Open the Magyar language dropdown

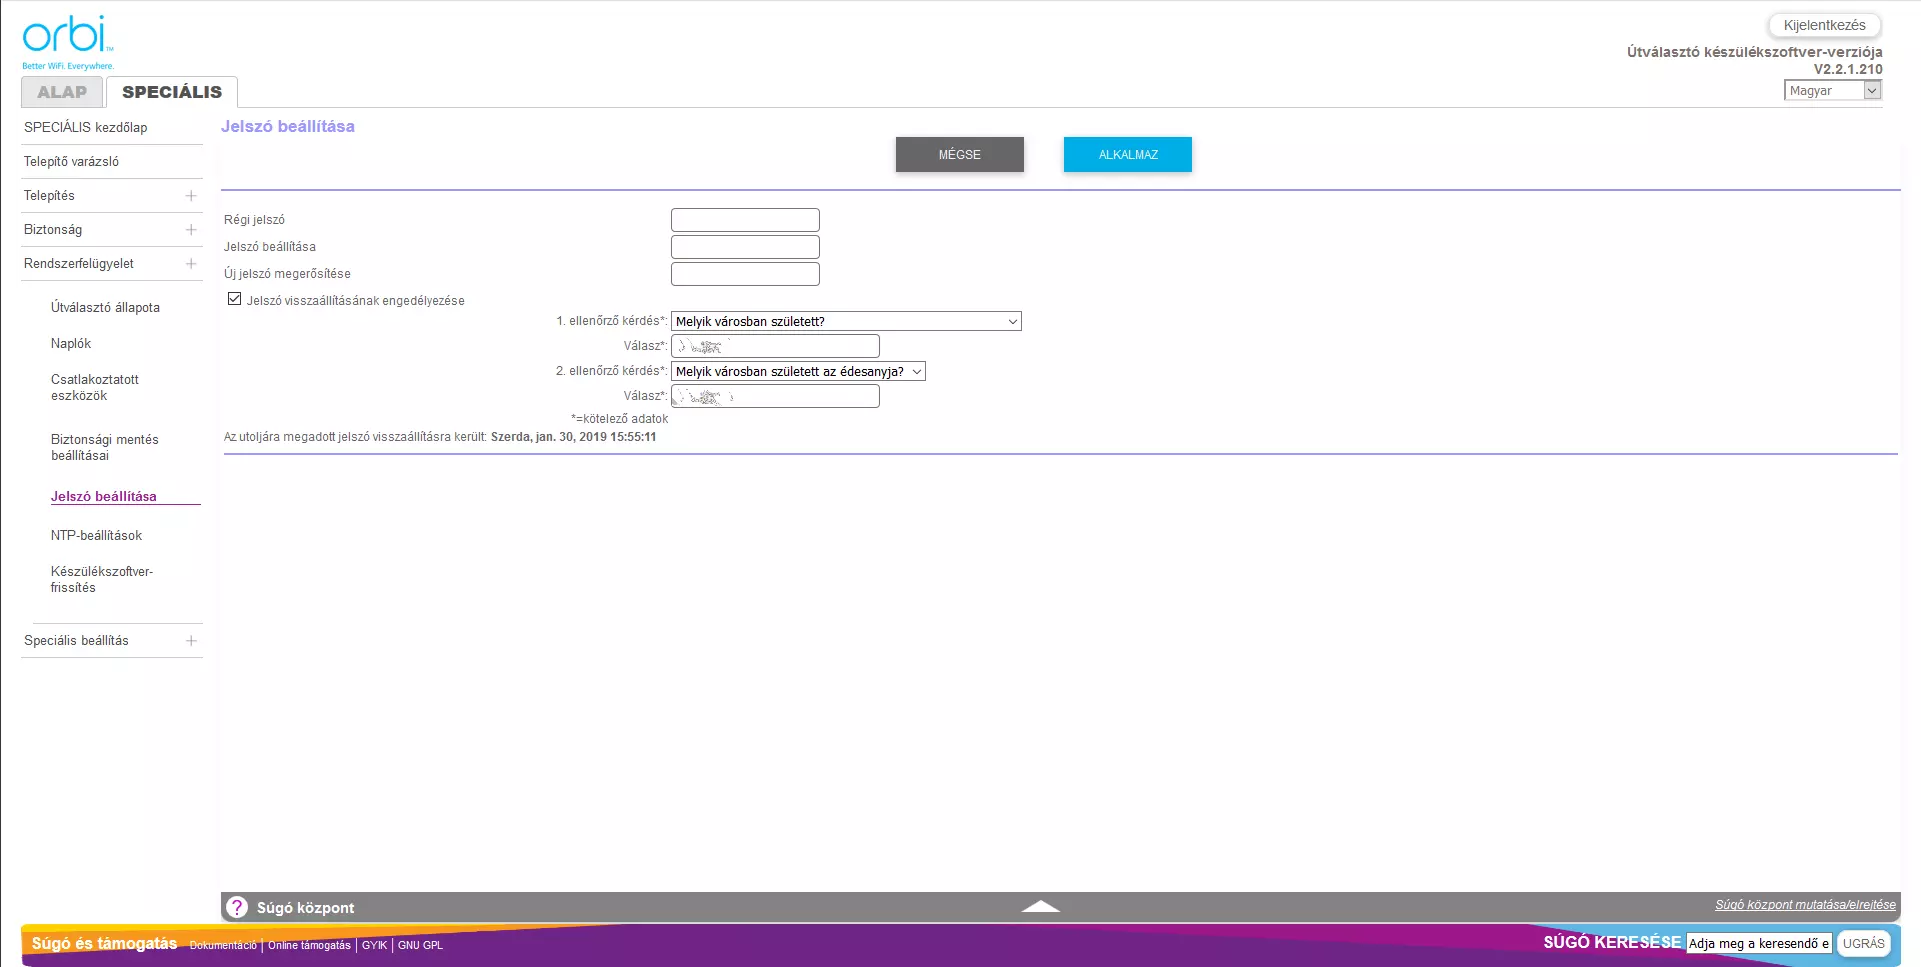coord(1832,91)
